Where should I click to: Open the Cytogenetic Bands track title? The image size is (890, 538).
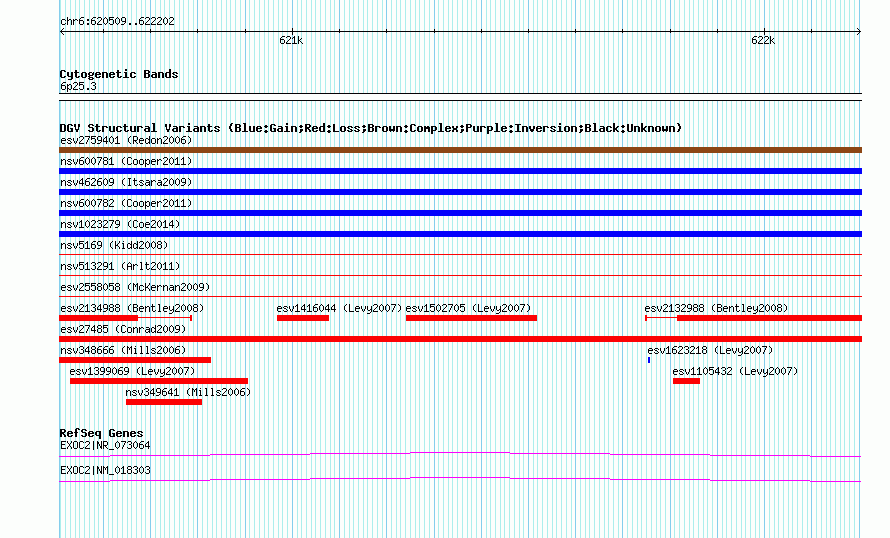[119, 74]
